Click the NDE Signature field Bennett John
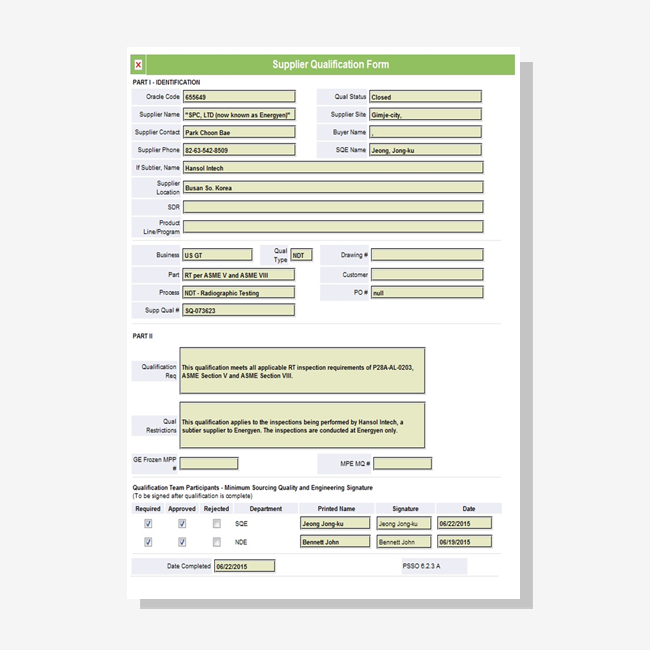 tap(404, 541)
